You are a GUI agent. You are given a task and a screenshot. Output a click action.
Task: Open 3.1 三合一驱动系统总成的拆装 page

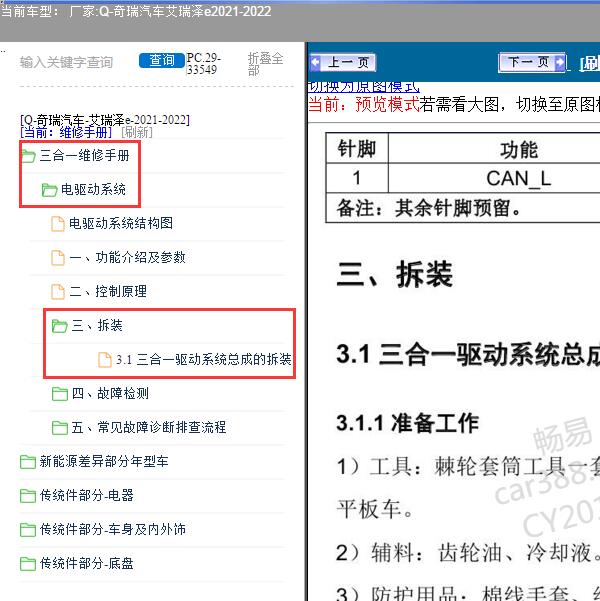click(x=204, y=360)
